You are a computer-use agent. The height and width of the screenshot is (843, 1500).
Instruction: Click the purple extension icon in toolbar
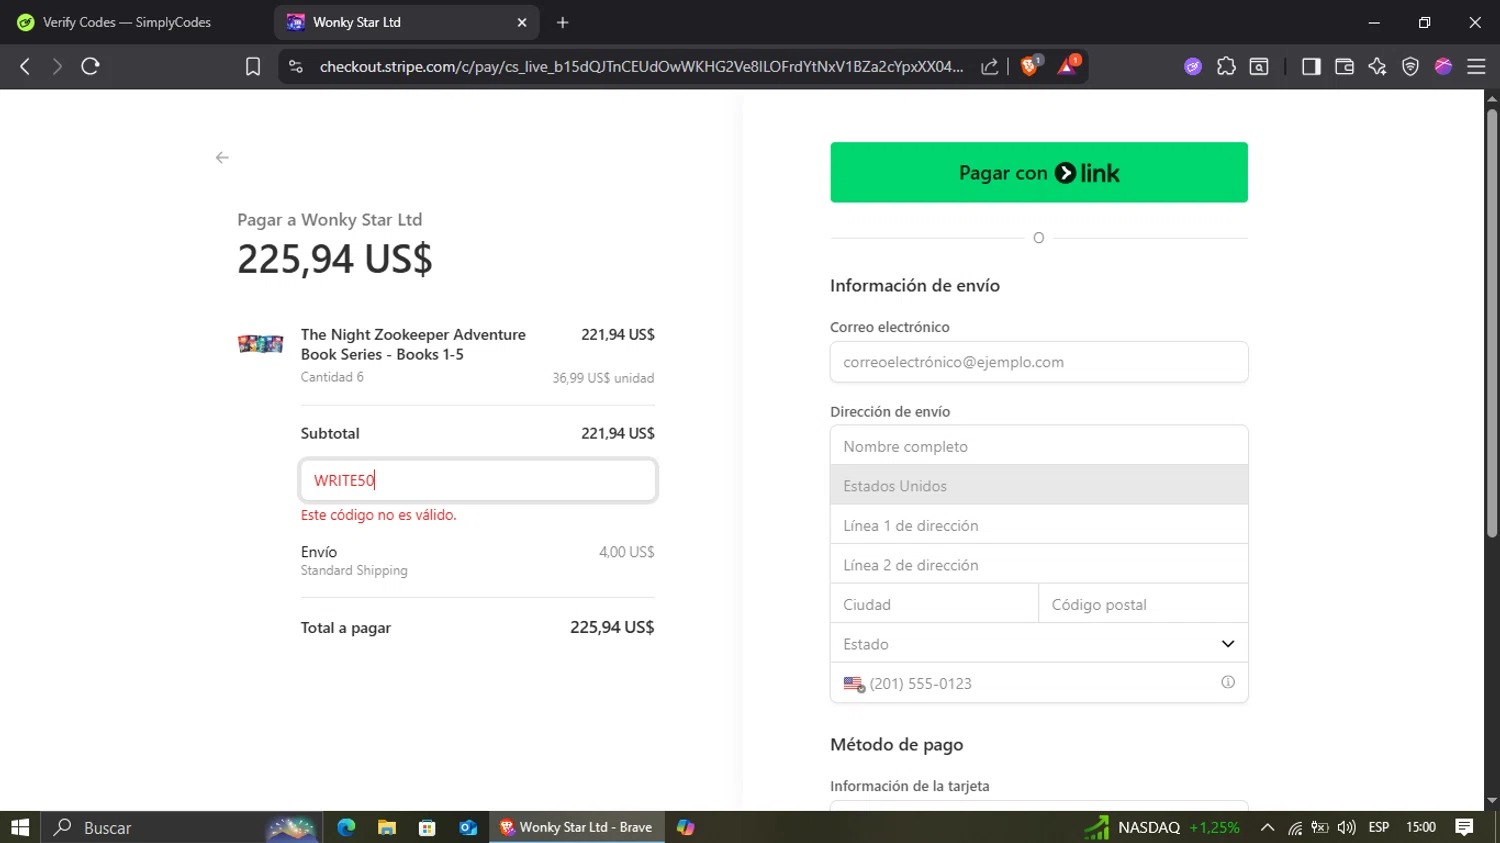(1193, 66)
